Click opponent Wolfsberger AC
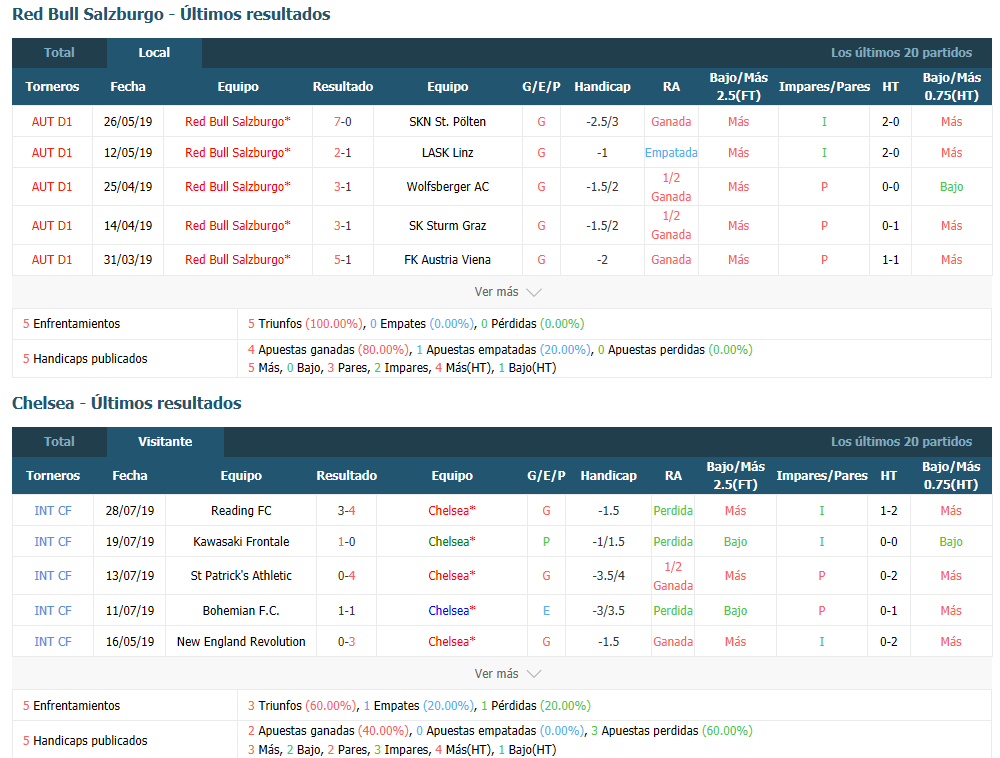This screenshot has width=1000, height=758. pos(448,187)
